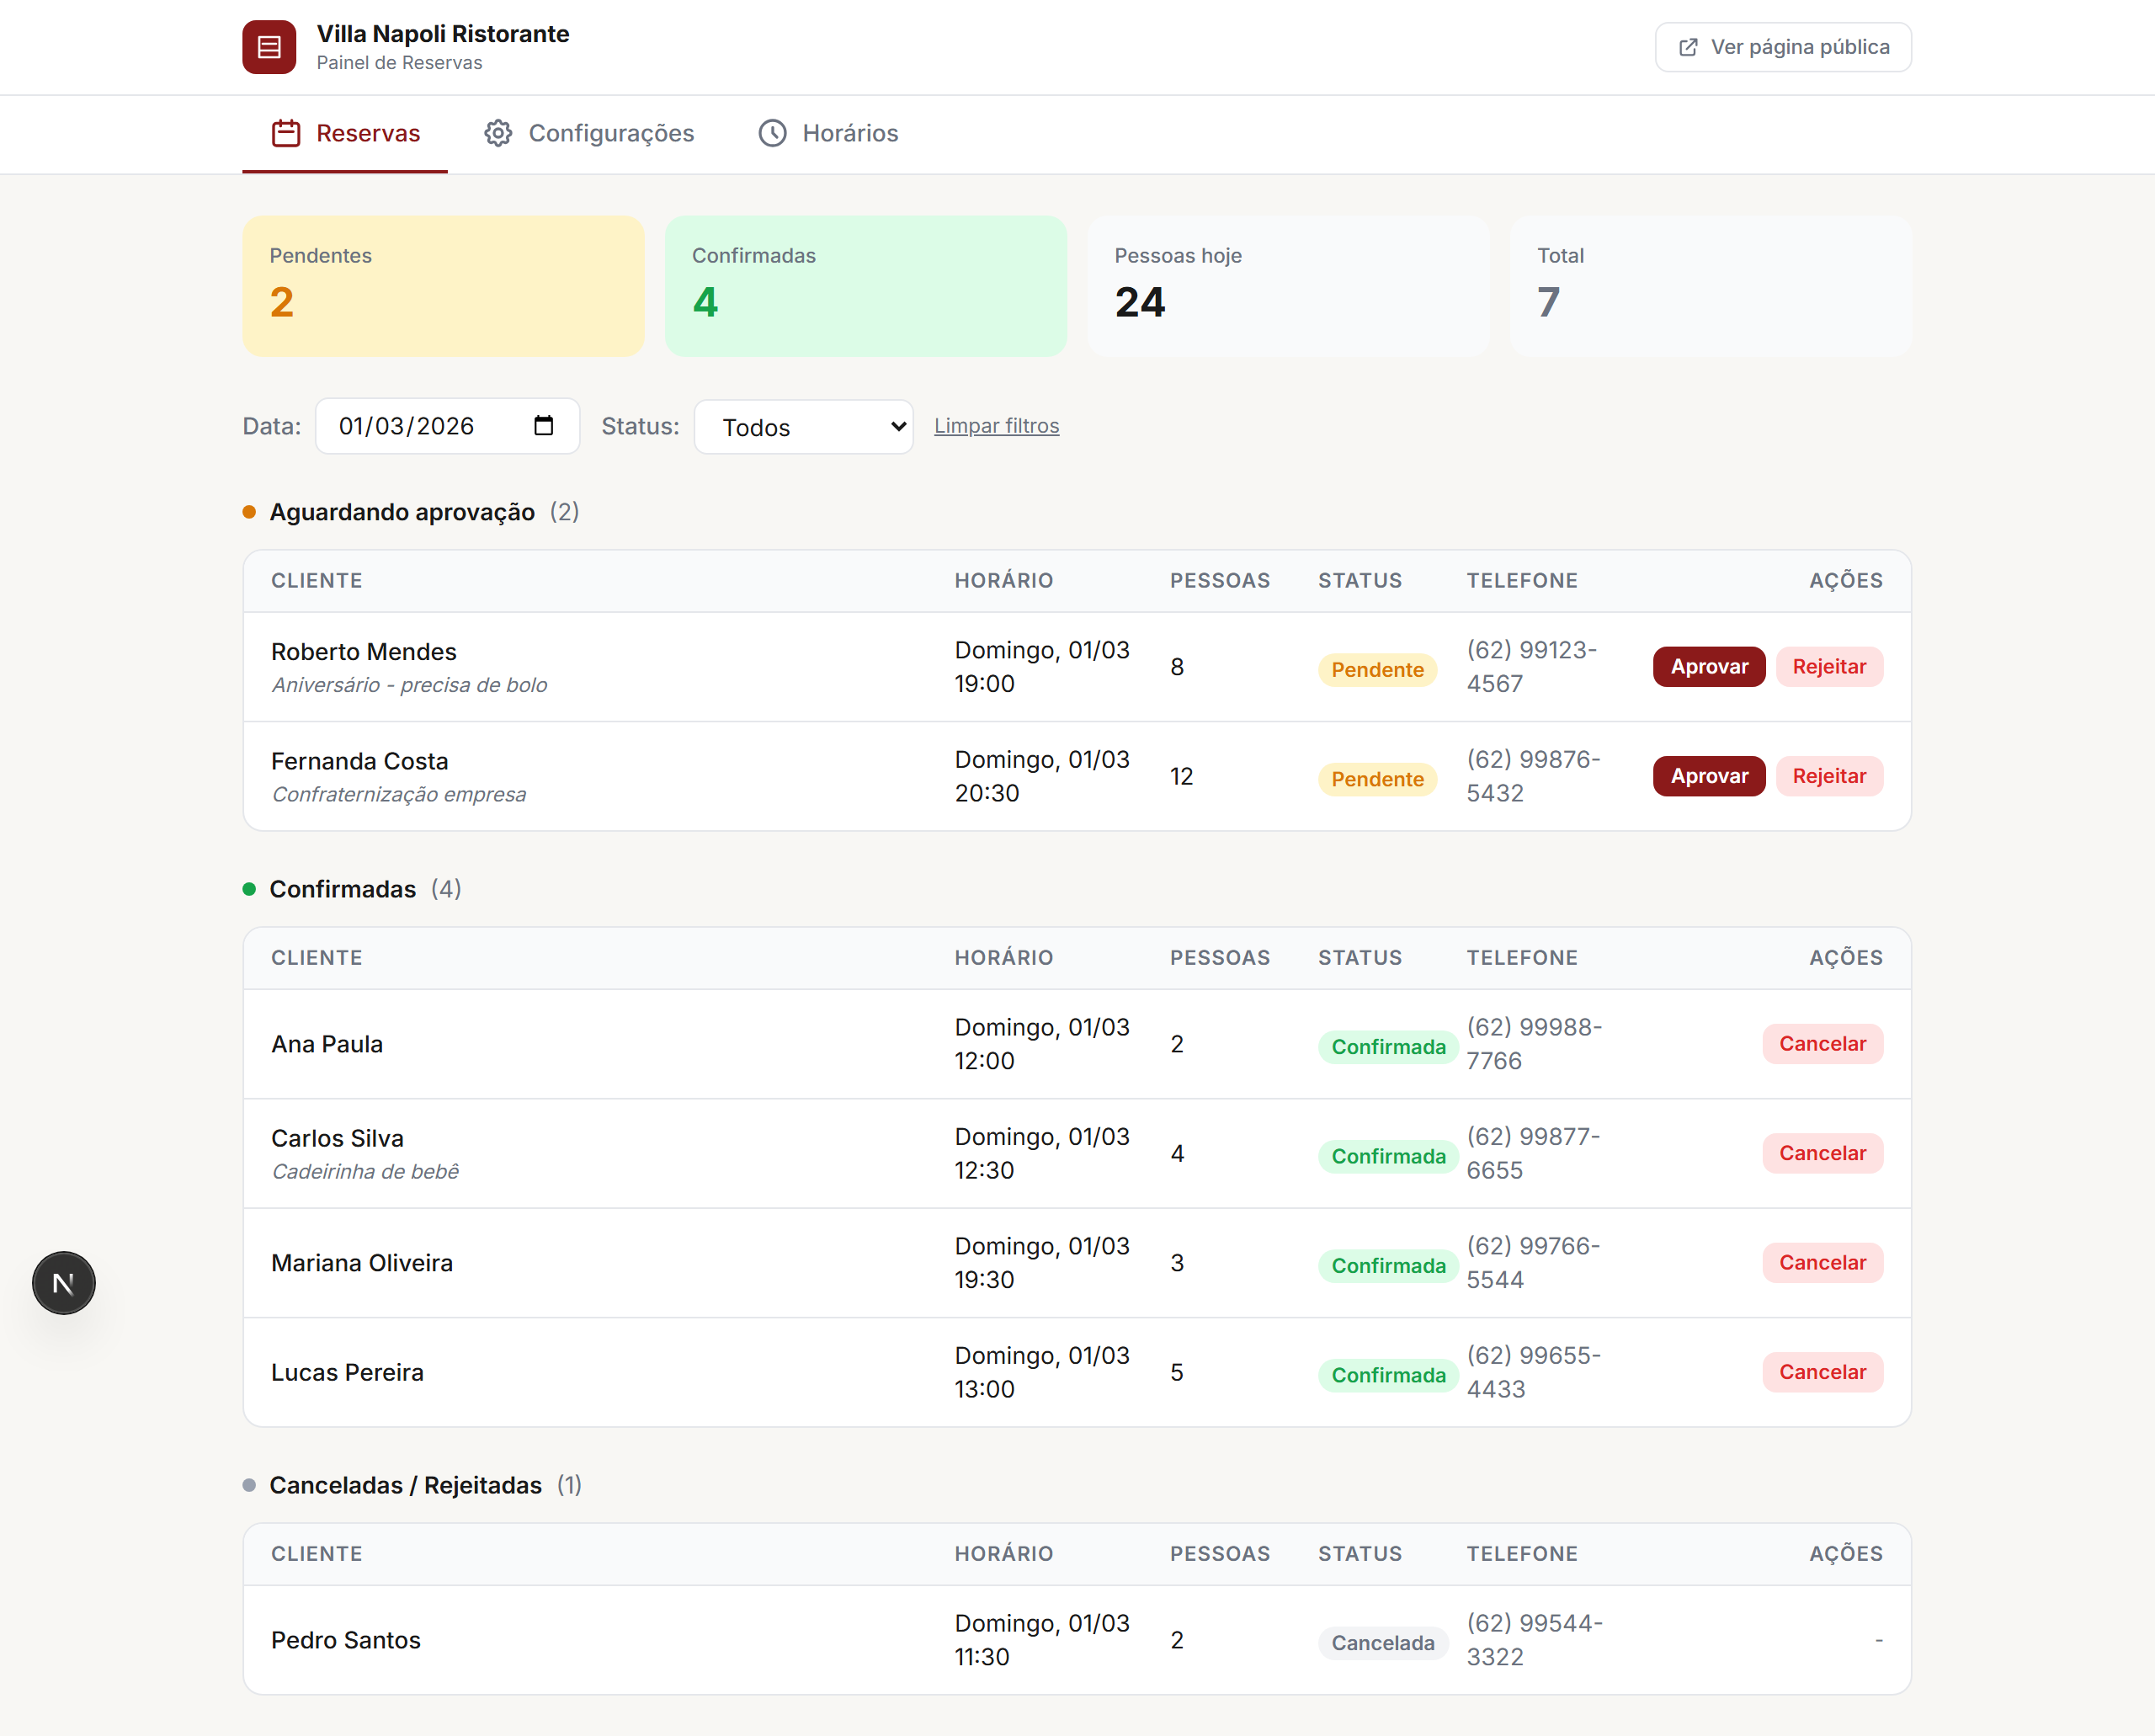The height and width of the screenshot is (1736, 2155).
Task: Click the Villa Napoli red logo icon
Action: click(x=269, y=47)
